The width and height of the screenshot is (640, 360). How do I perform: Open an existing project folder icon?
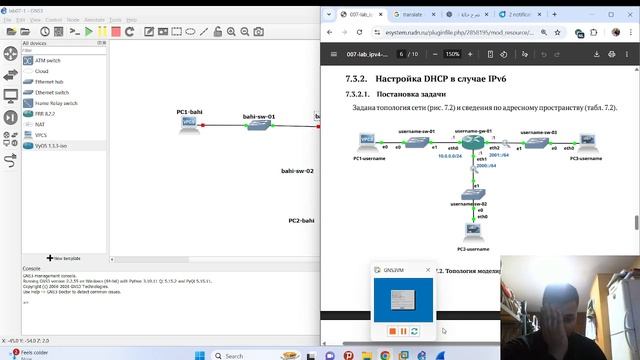click(x=25, y=31)
